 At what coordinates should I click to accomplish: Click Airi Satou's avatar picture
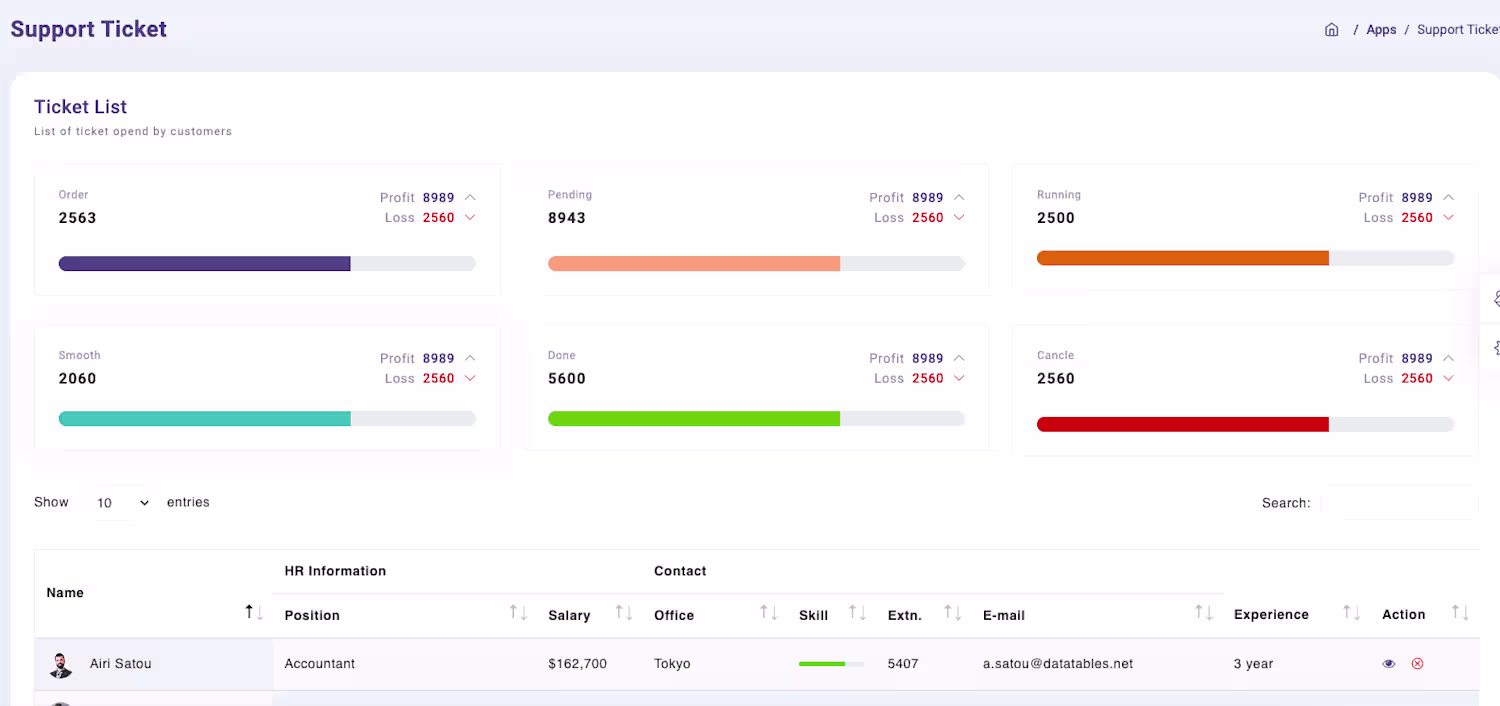pos(61,664)
